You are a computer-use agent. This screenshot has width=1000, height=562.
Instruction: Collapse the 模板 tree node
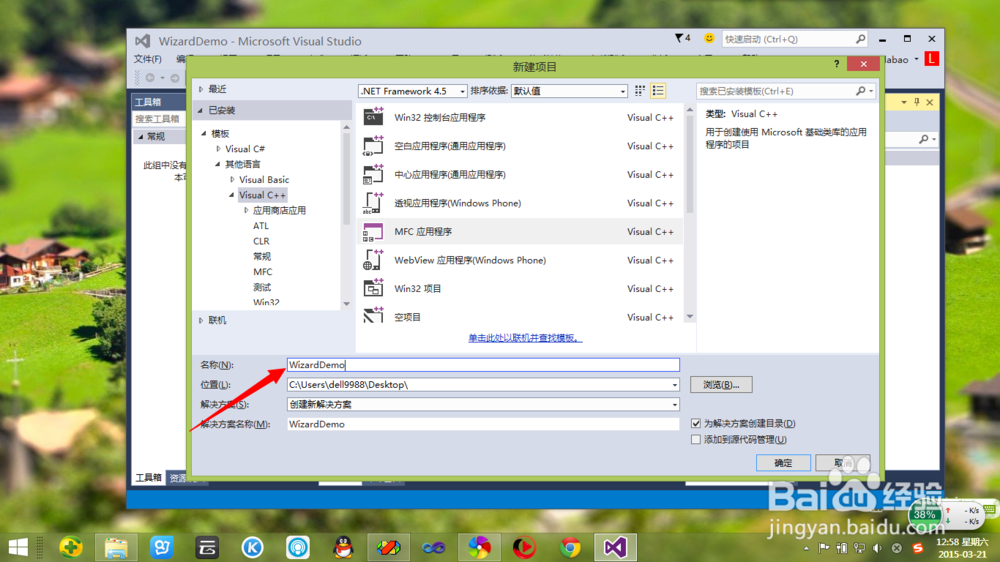[x=204, y=133]
